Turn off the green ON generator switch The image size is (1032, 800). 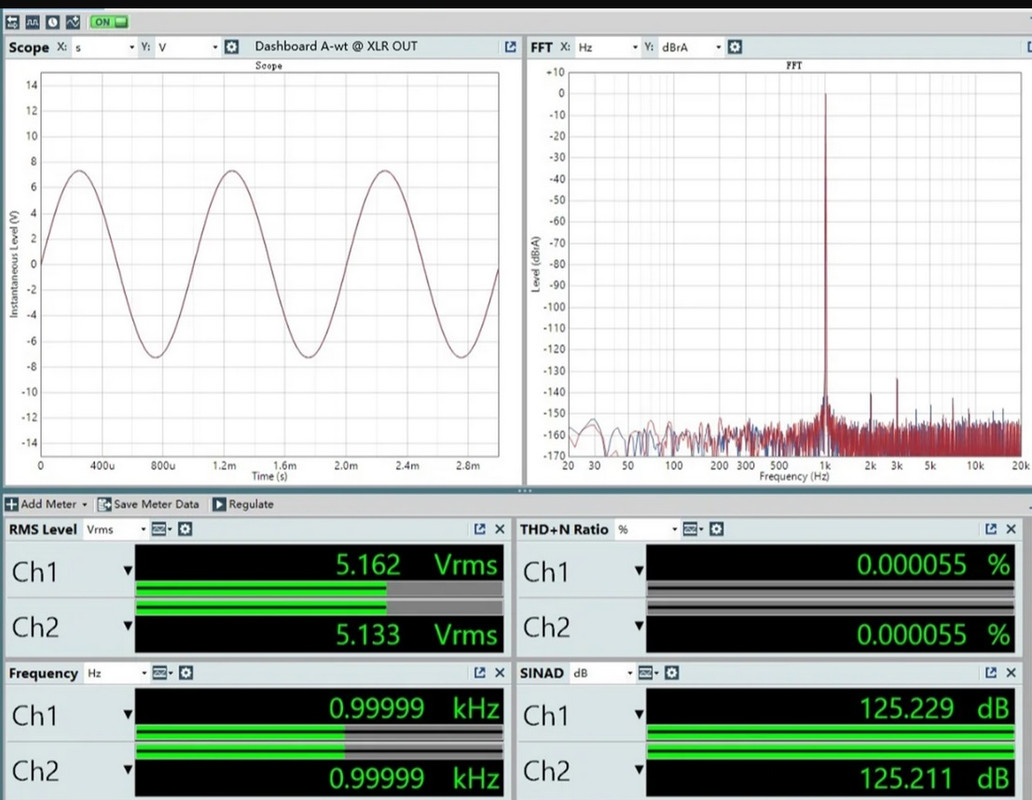(x=109, y=22)
